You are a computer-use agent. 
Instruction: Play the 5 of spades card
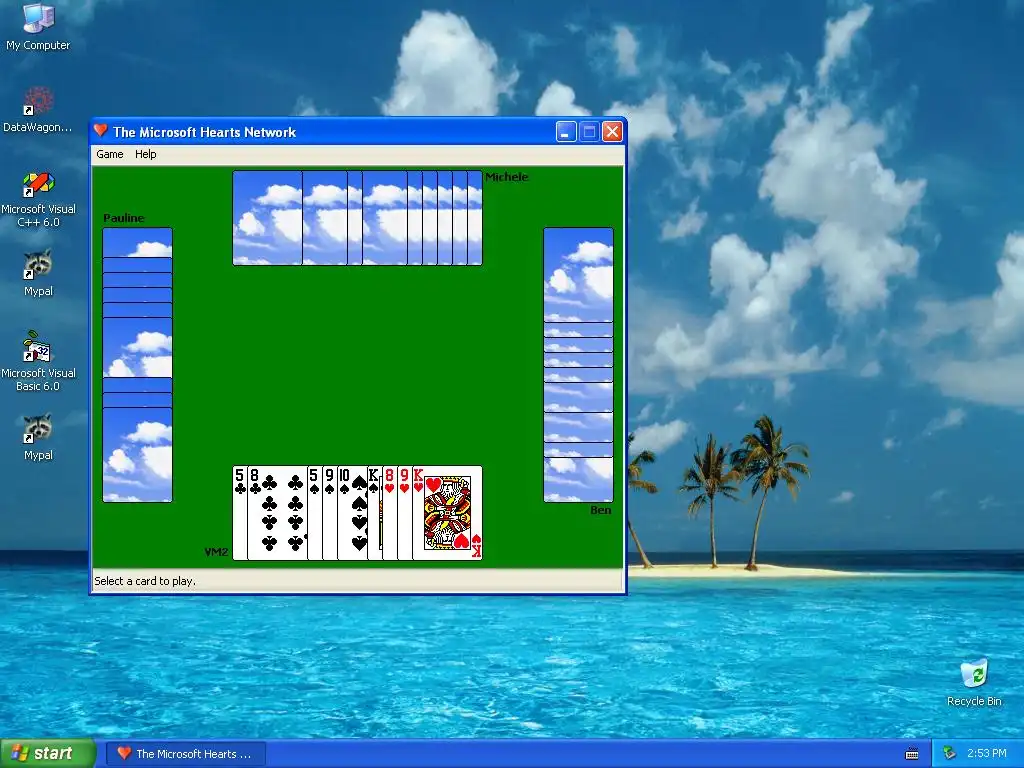click(315, 513)
